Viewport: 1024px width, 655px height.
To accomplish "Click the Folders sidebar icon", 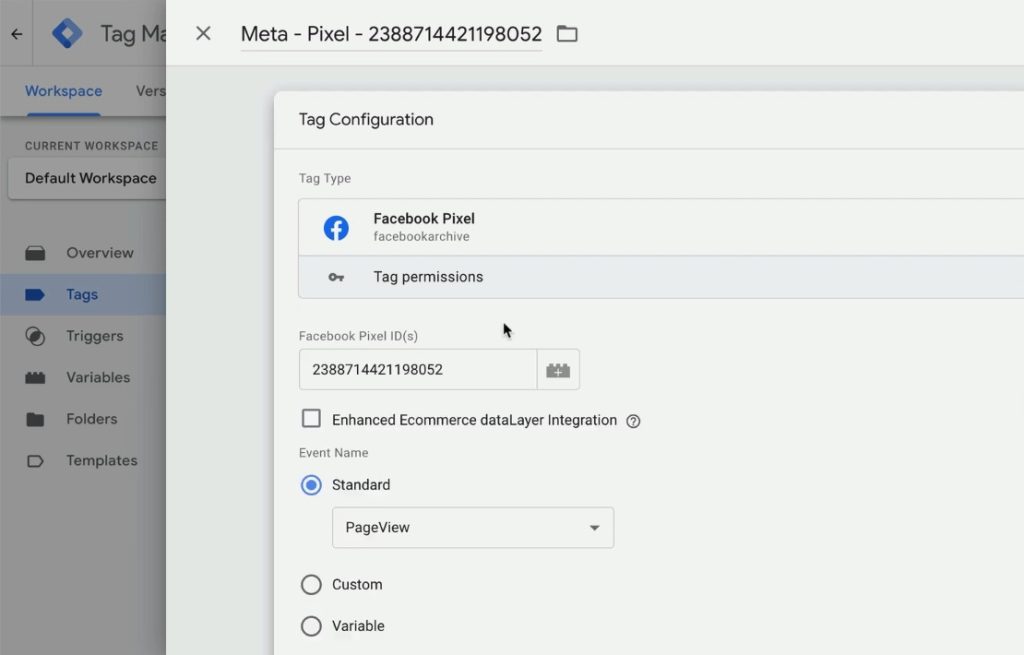I will coord(35,419).
